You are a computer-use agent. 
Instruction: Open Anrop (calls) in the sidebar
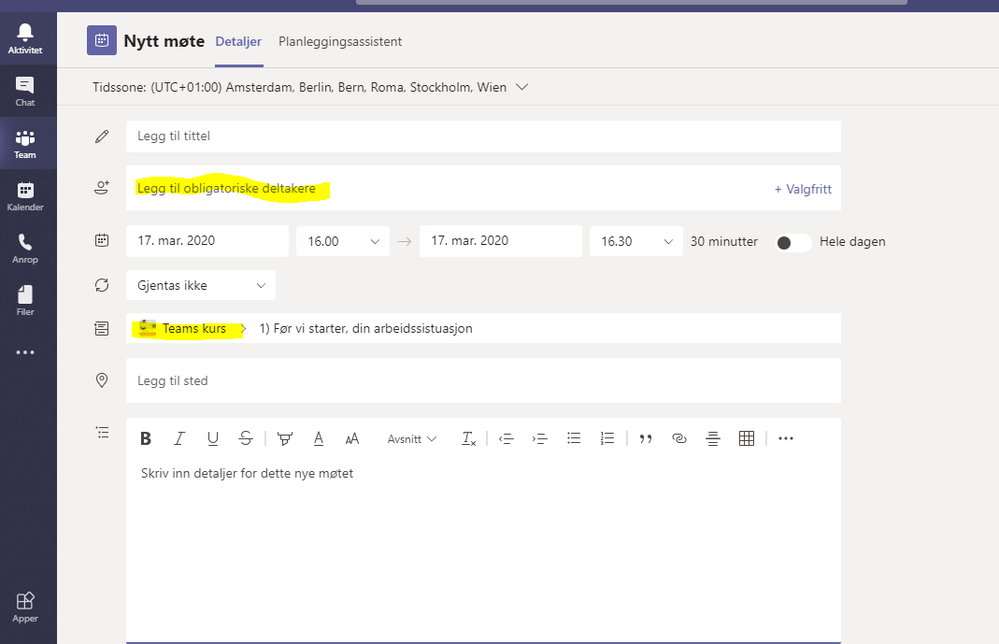click(x=25, y=248)
